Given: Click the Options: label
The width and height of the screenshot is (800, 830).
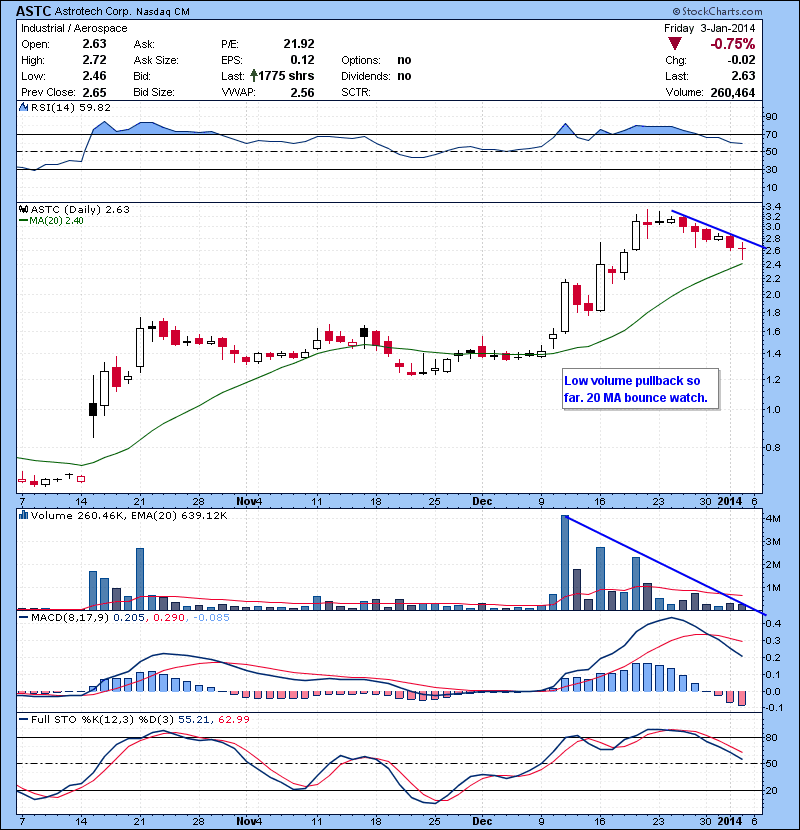Looking at the screenshot, I should (361, 60).
